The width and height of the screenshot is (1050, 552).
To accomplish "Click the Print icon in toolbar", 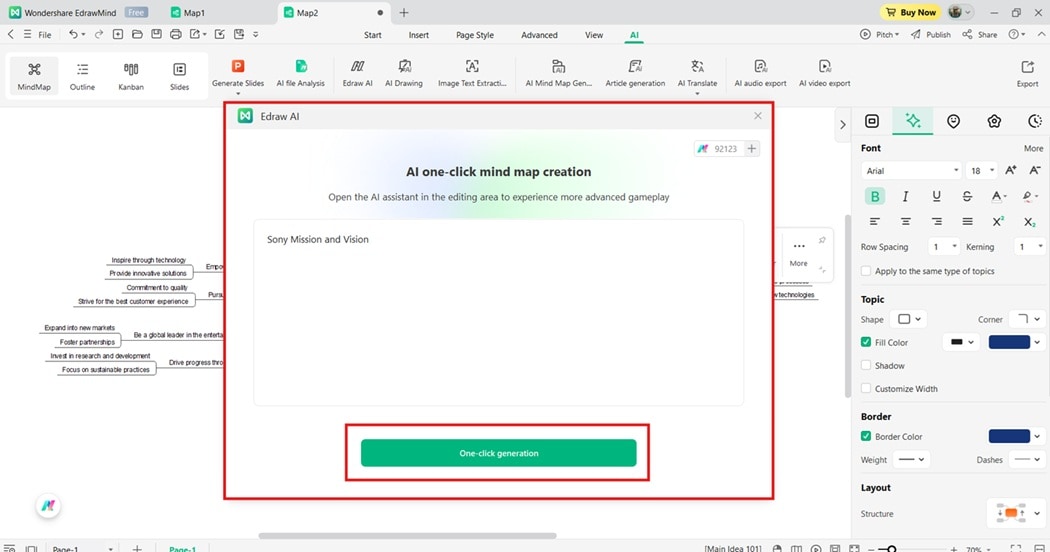I will (175, 34).
